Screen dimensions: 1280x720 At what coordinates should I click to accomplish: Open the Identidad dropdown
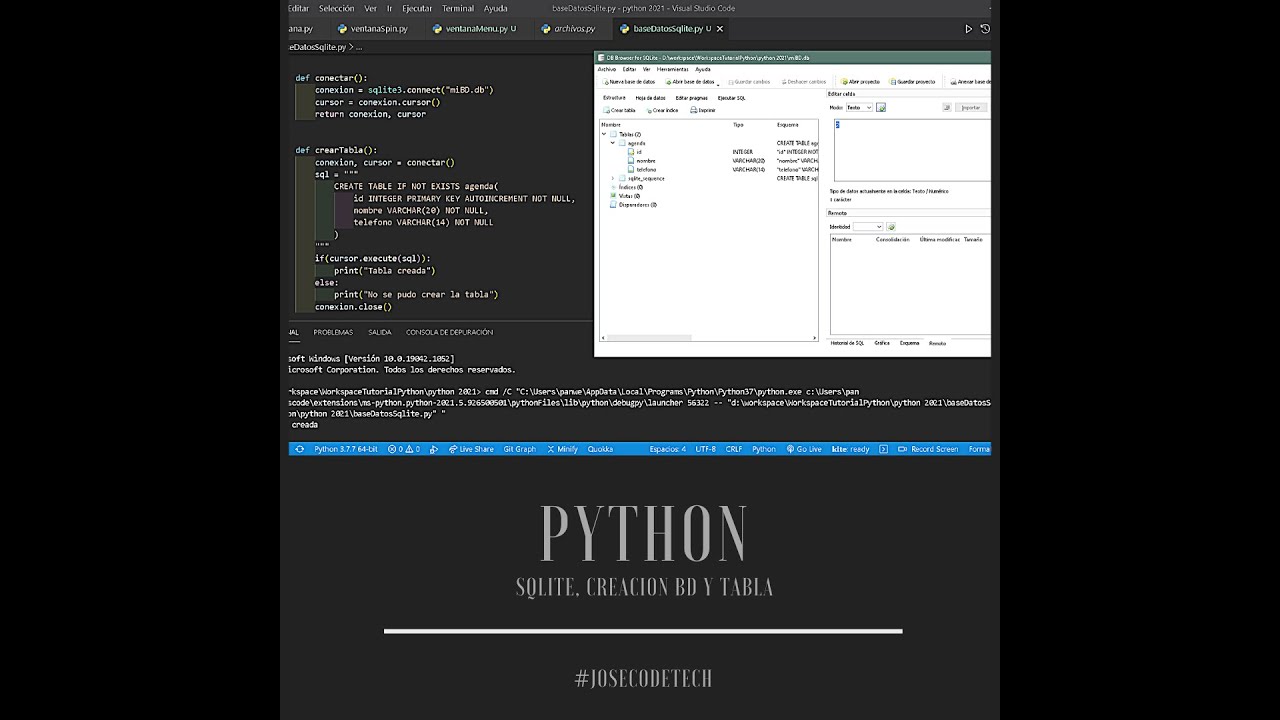(868, 227)
